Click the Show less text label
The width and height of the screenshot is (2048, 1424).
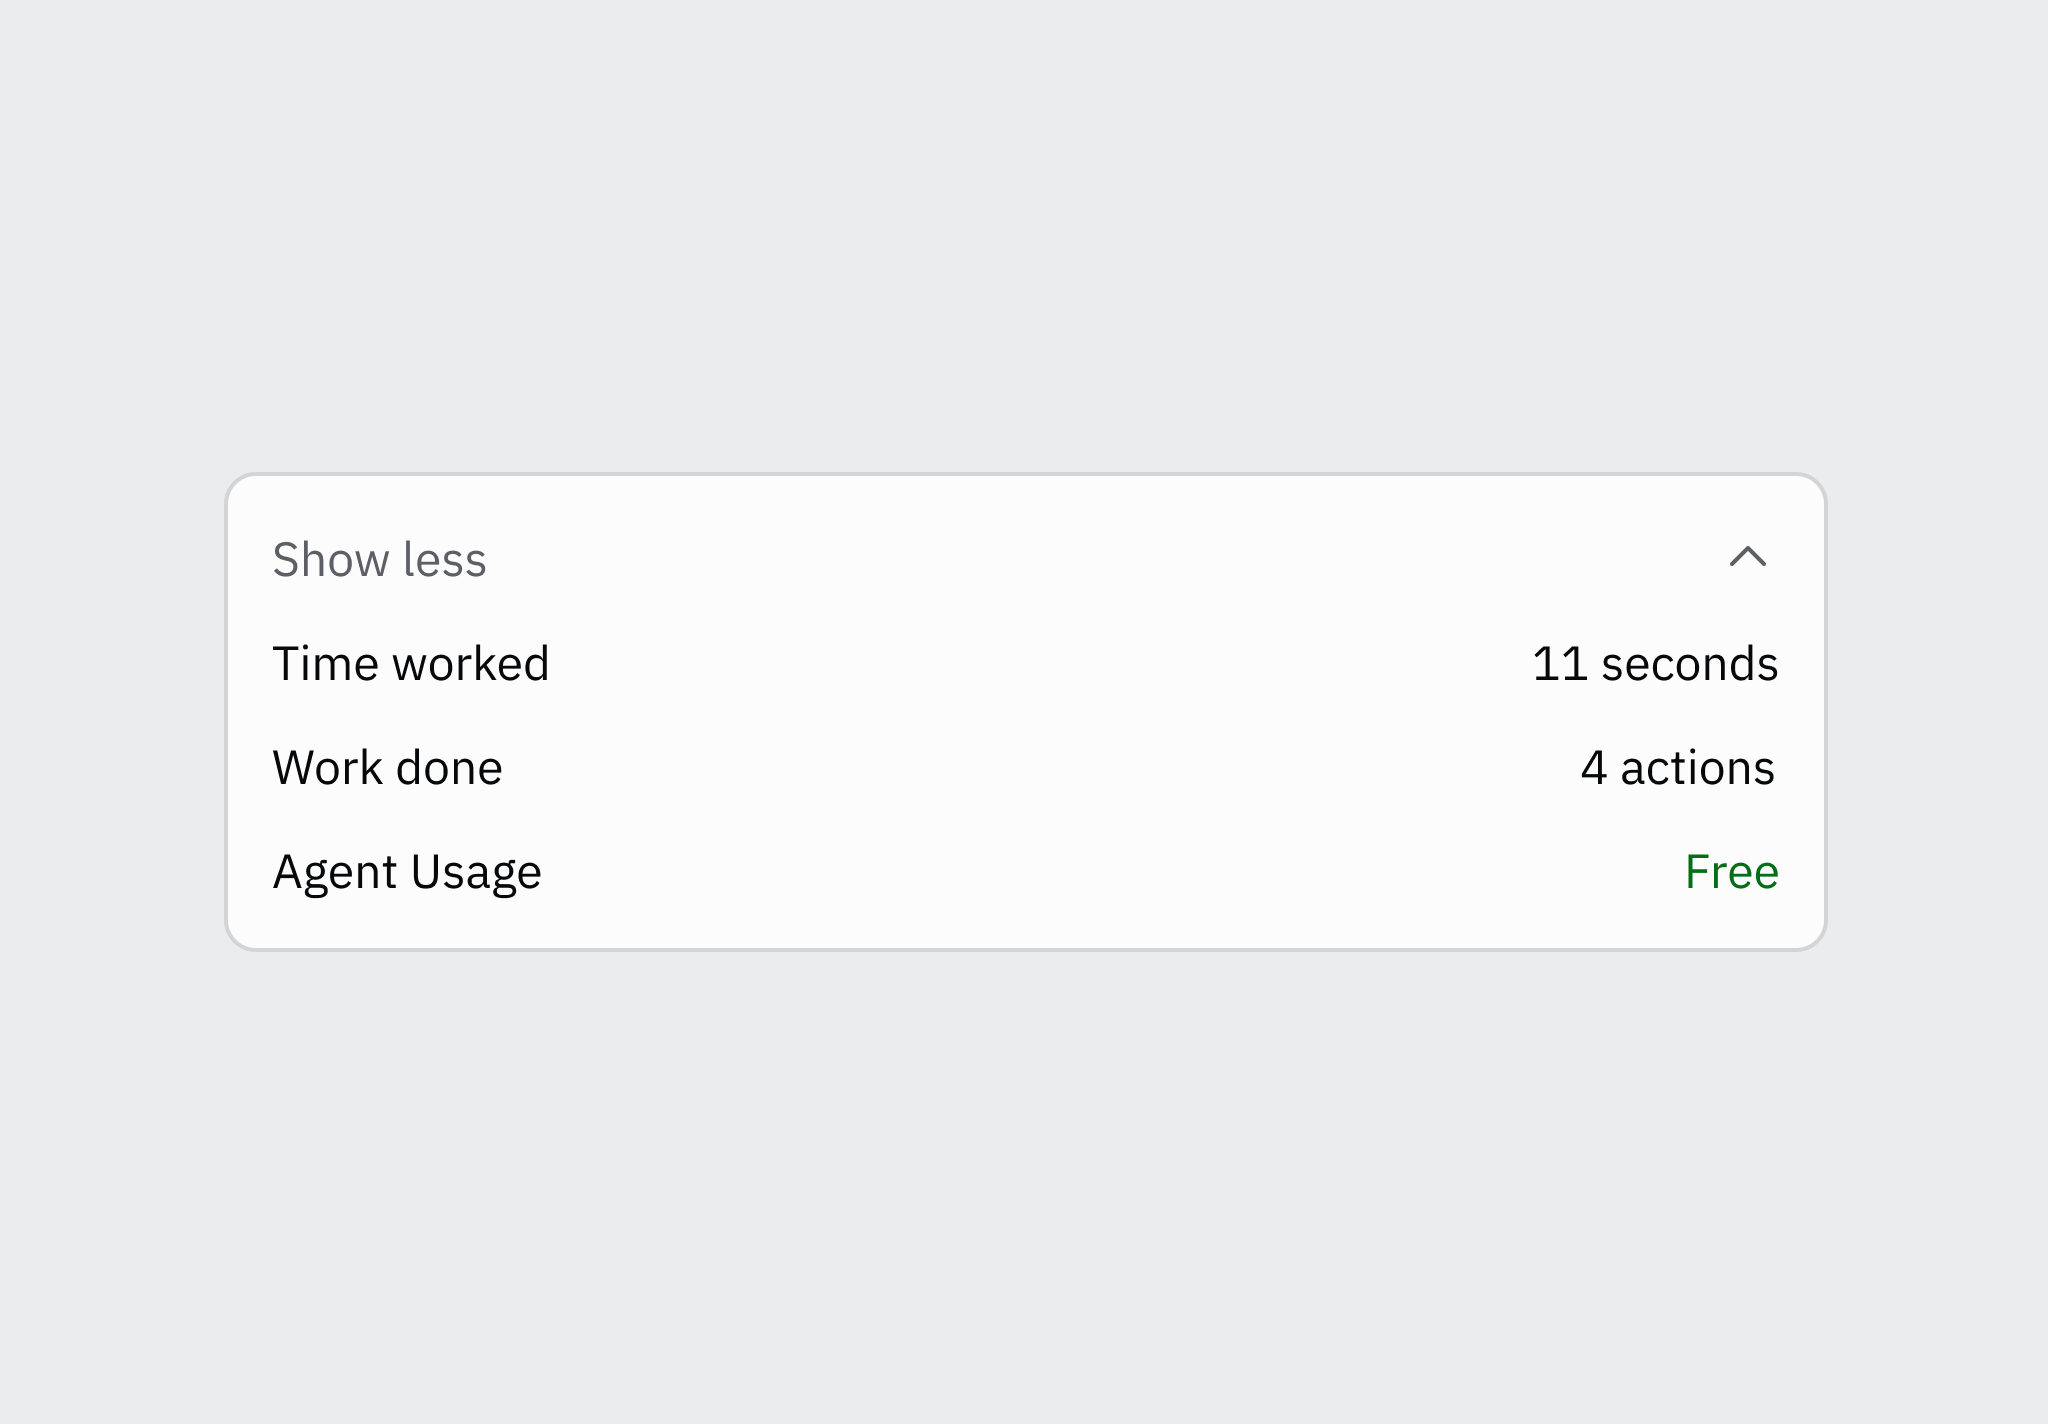380,560
